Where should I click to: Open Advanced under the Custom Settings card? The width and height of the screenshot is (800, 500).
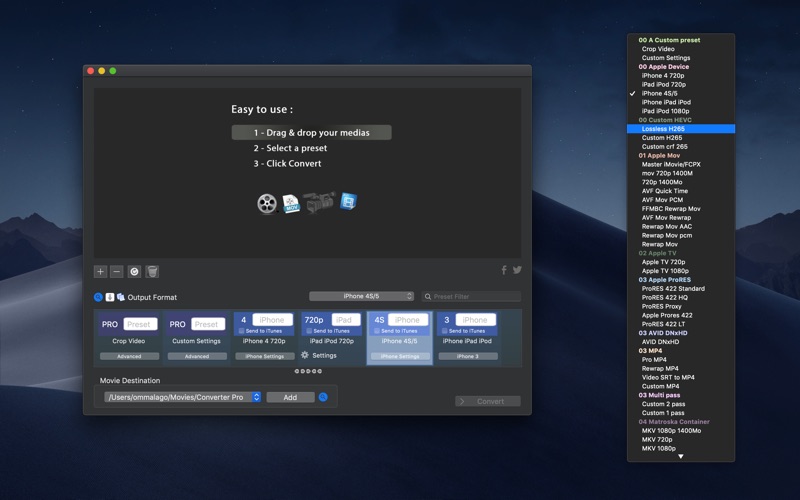(x=197, y=356)
